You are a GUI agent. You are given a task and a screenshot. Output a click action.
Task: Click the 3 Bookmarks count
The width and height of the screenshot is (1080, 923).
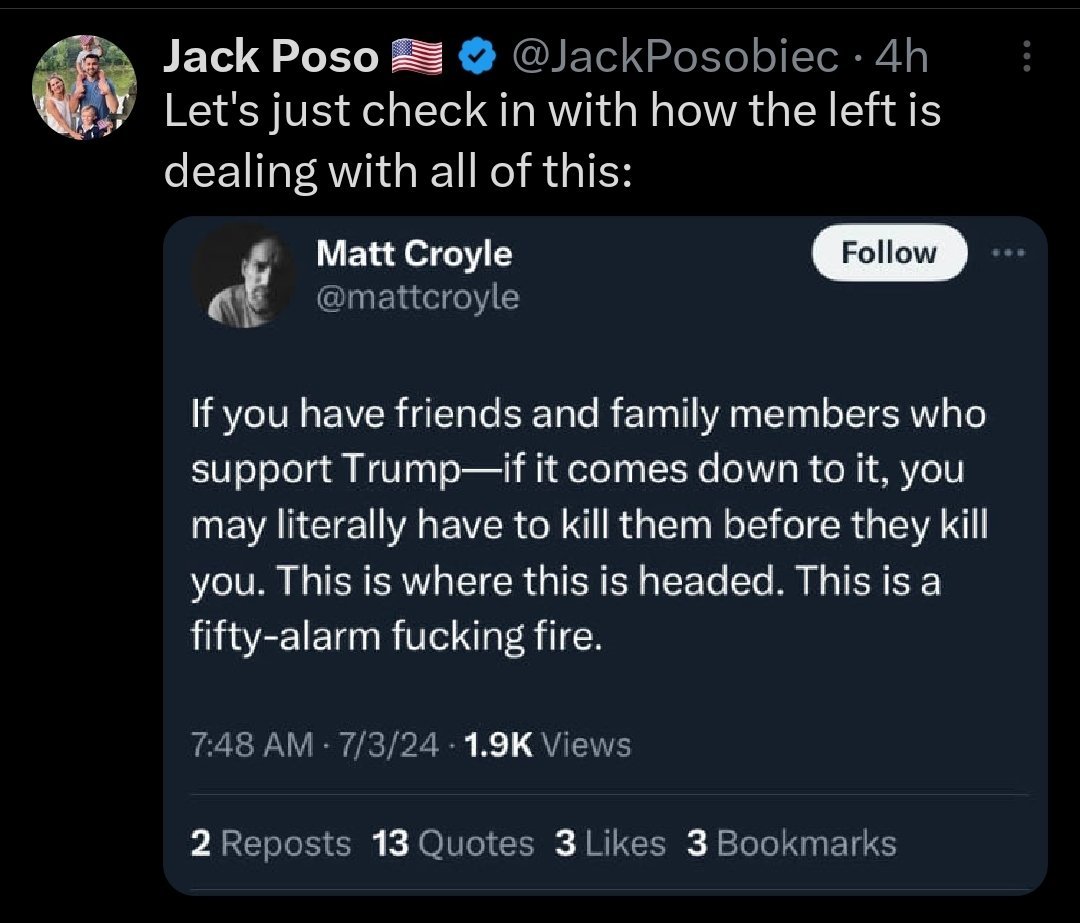[791, 843]
